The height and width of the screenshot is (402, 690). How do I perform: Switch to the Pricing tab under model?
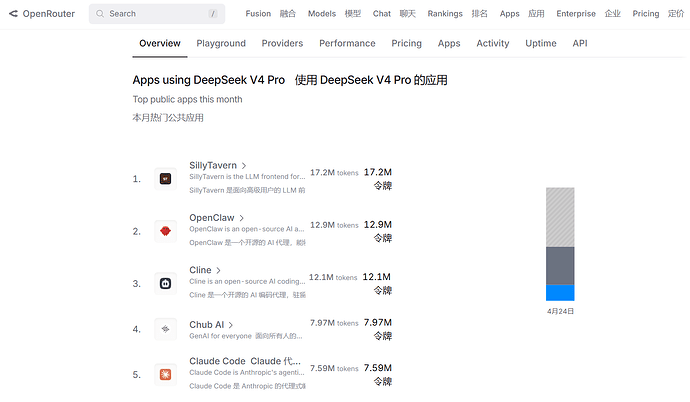pos(406,43)
